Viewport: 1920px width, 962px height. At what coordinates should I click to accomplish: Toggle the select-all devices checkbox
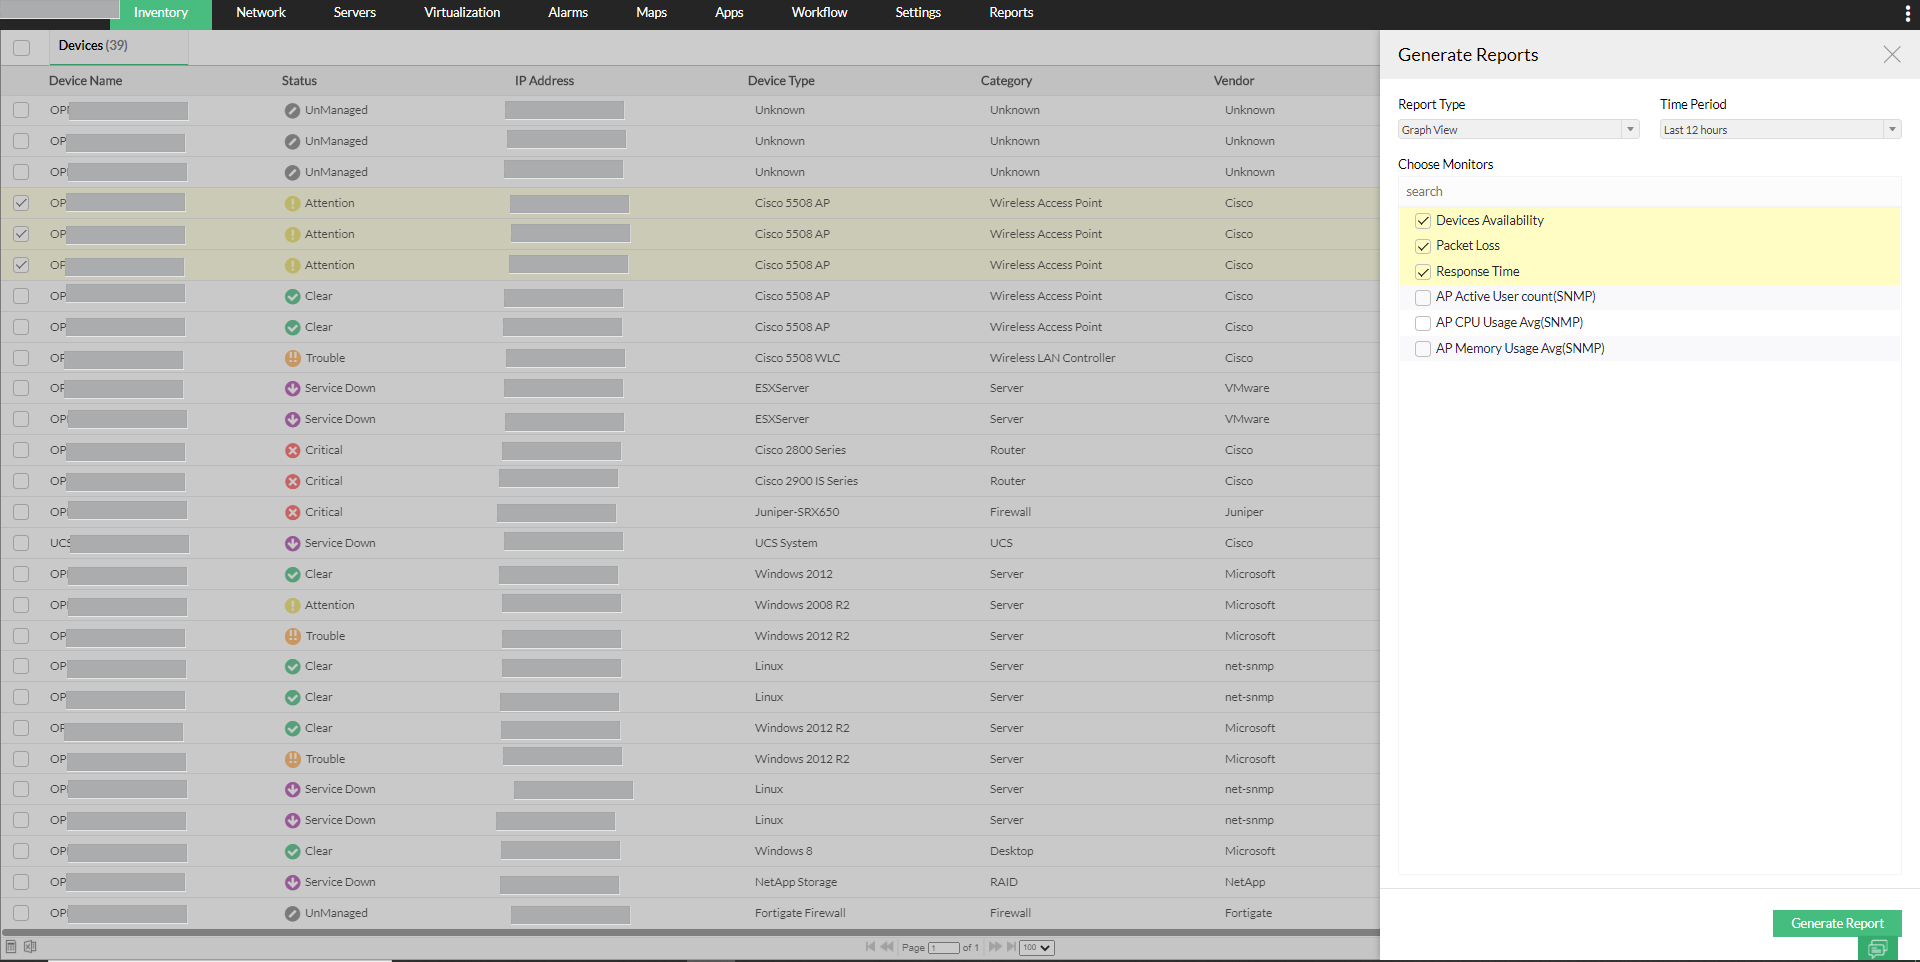(x=21, y=47)
